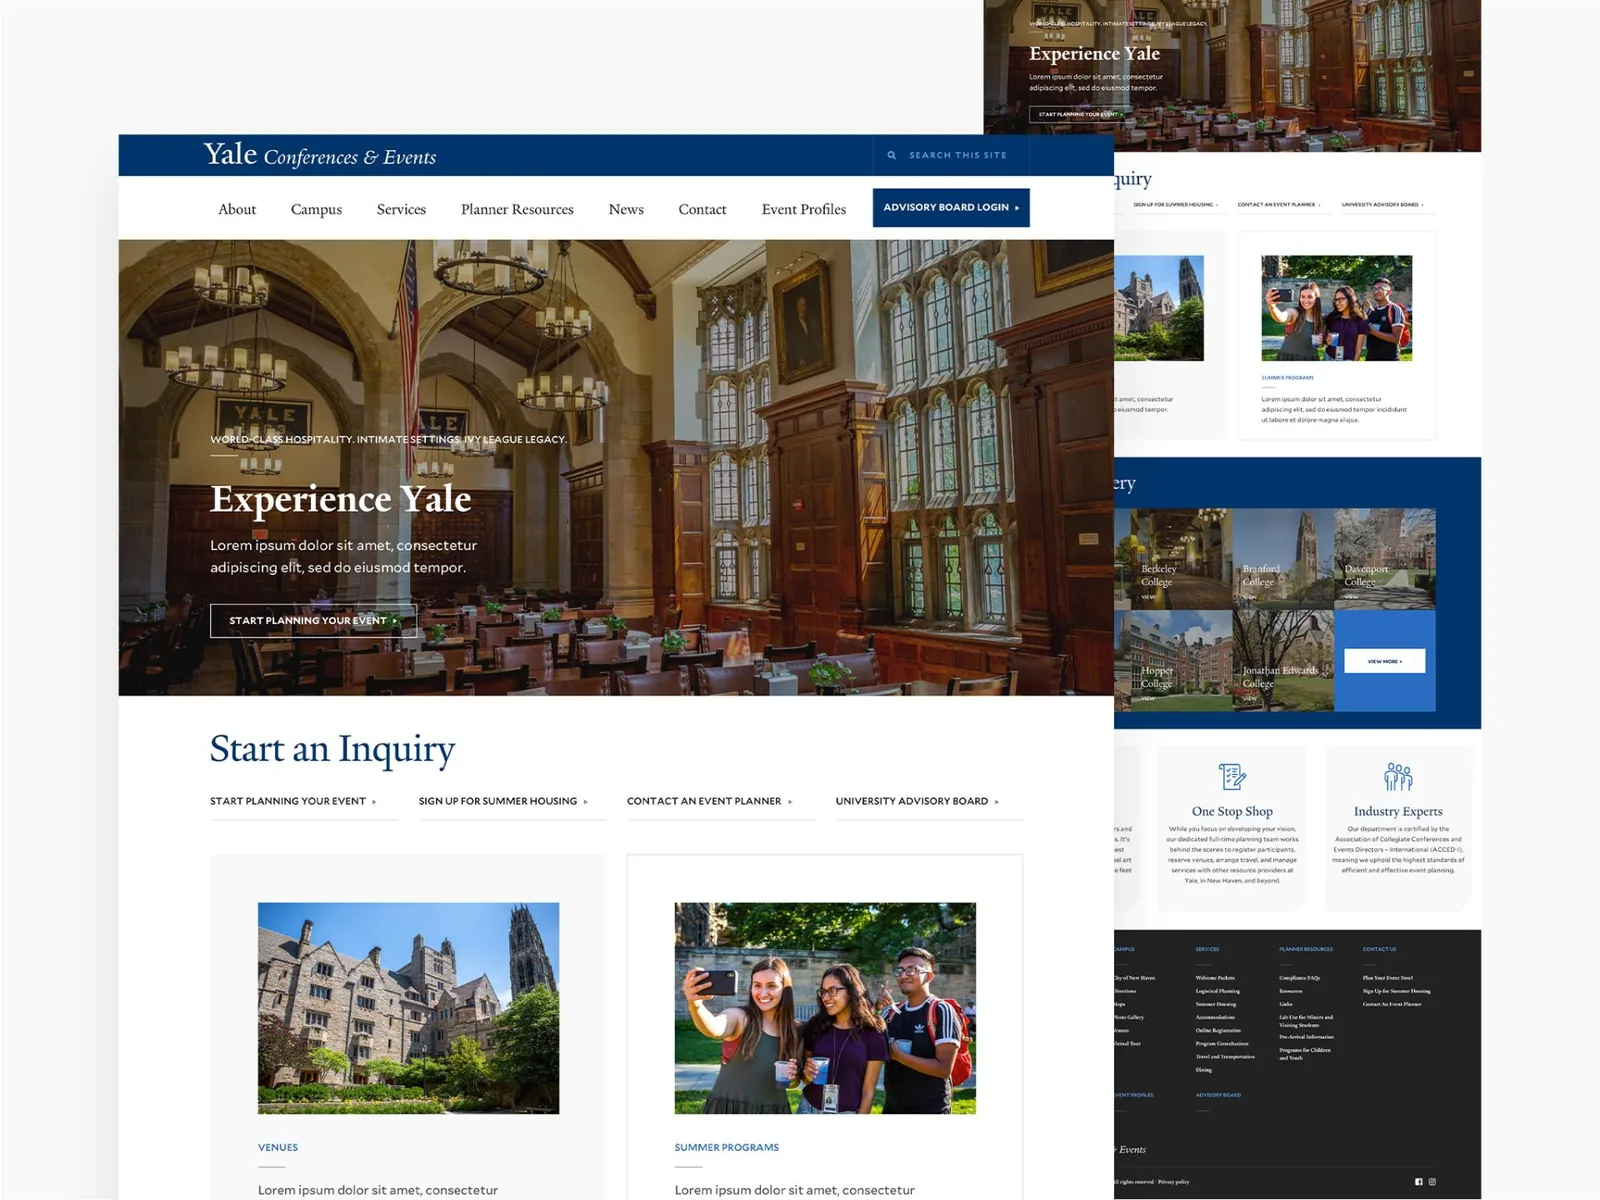Open University Advisory Board link, front page

tap(918, 801)
